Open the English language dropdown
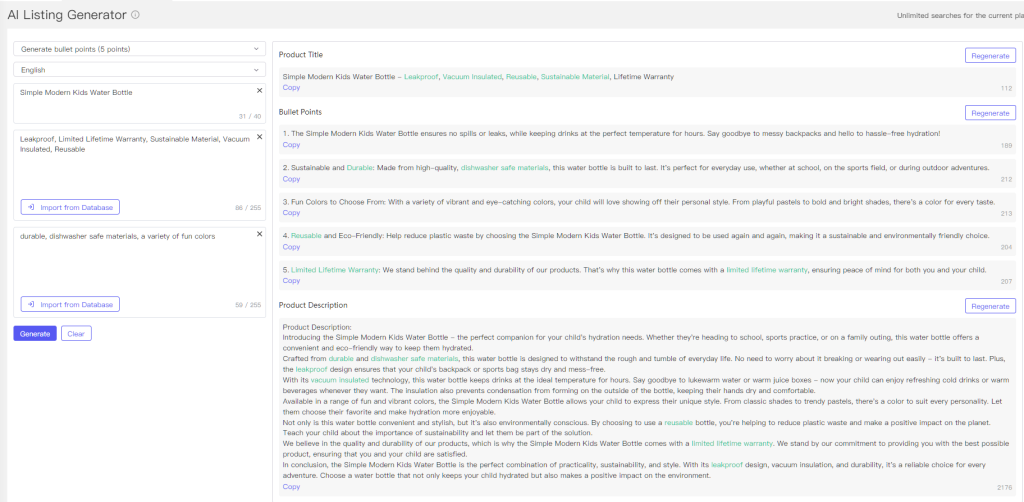 point(140,70)
